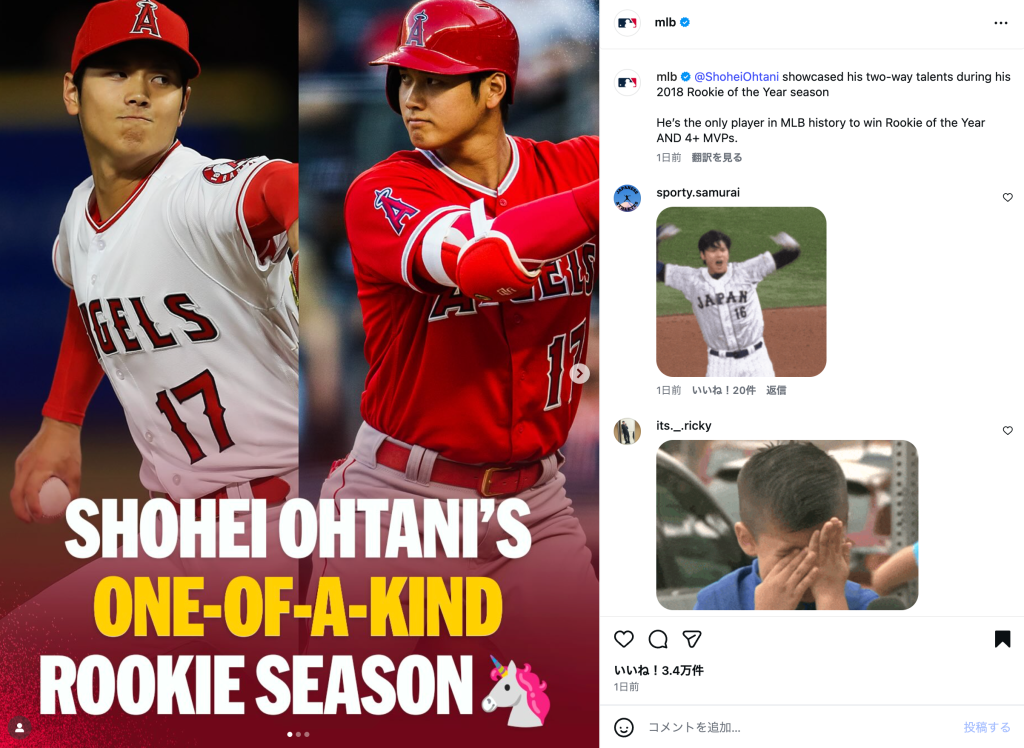The width and height of the screenshot is (1024, 748).
Task: Select the second carousel dot indicator
Action: (298, 734)
